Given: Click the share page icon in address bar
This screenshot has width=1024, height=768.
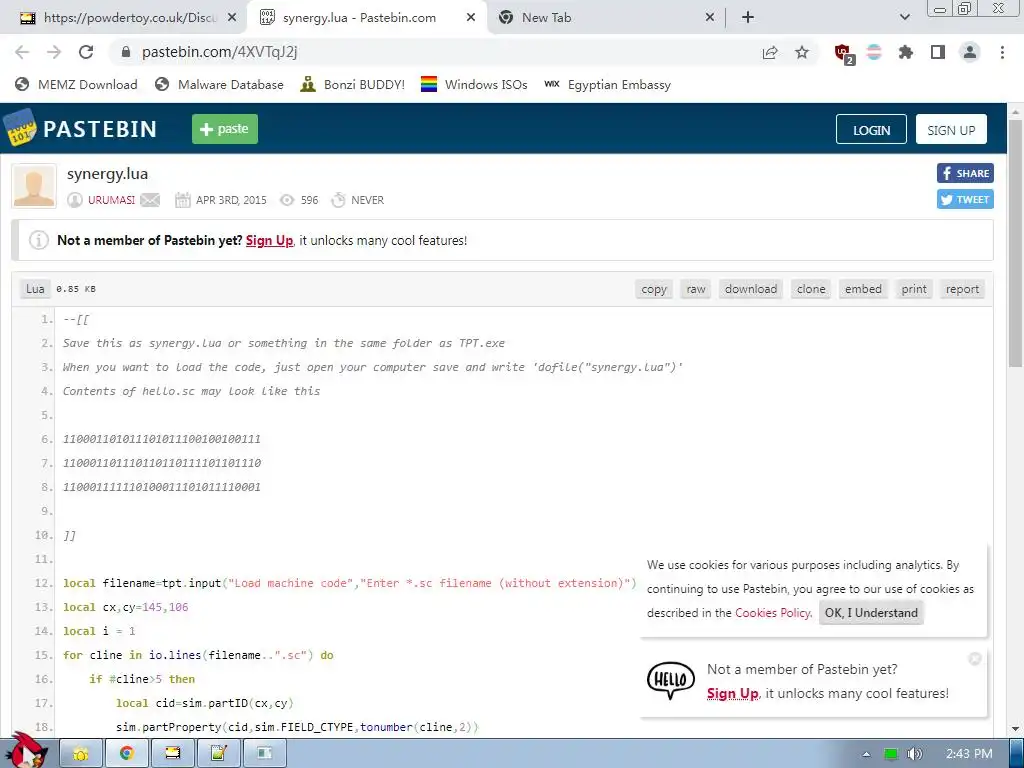Looking at the screenshot, I should coord(770,52).
